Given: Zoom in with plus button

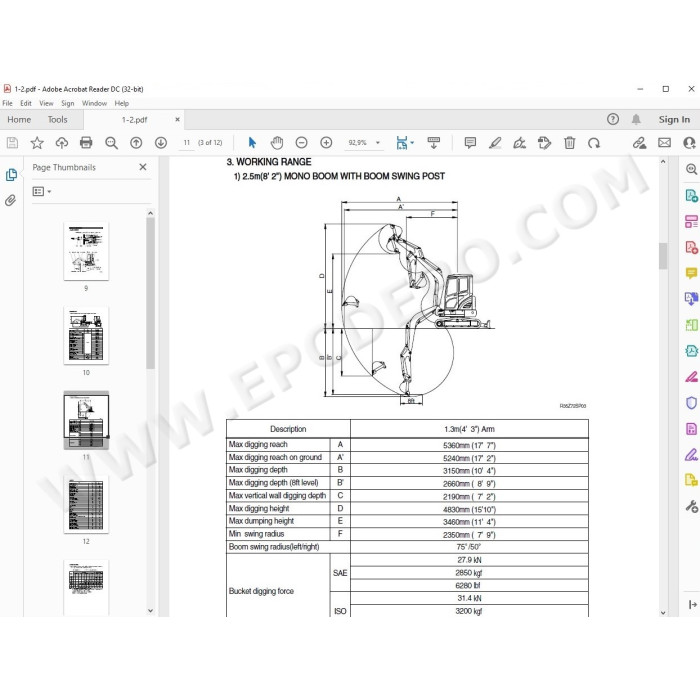Looking at the screenshot, I should [326, 143].
